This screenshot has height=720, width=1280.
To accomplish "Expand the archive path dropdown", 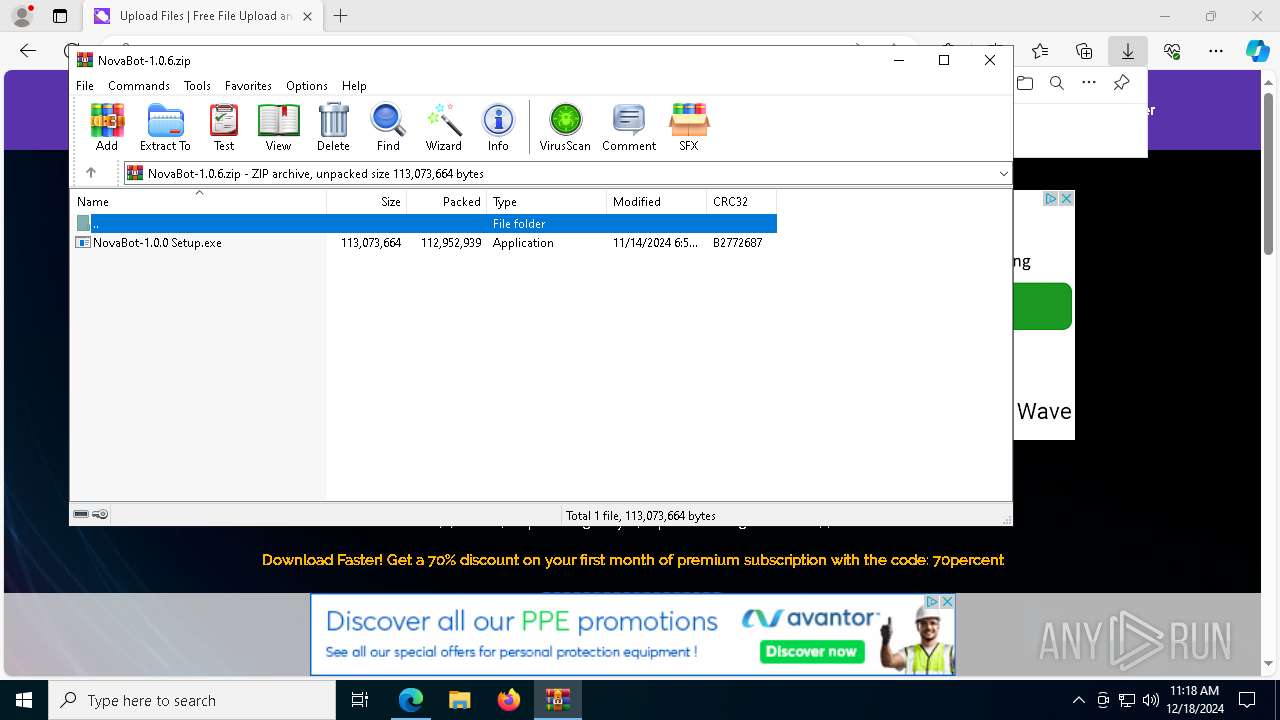I will (x=1003, y=174).
